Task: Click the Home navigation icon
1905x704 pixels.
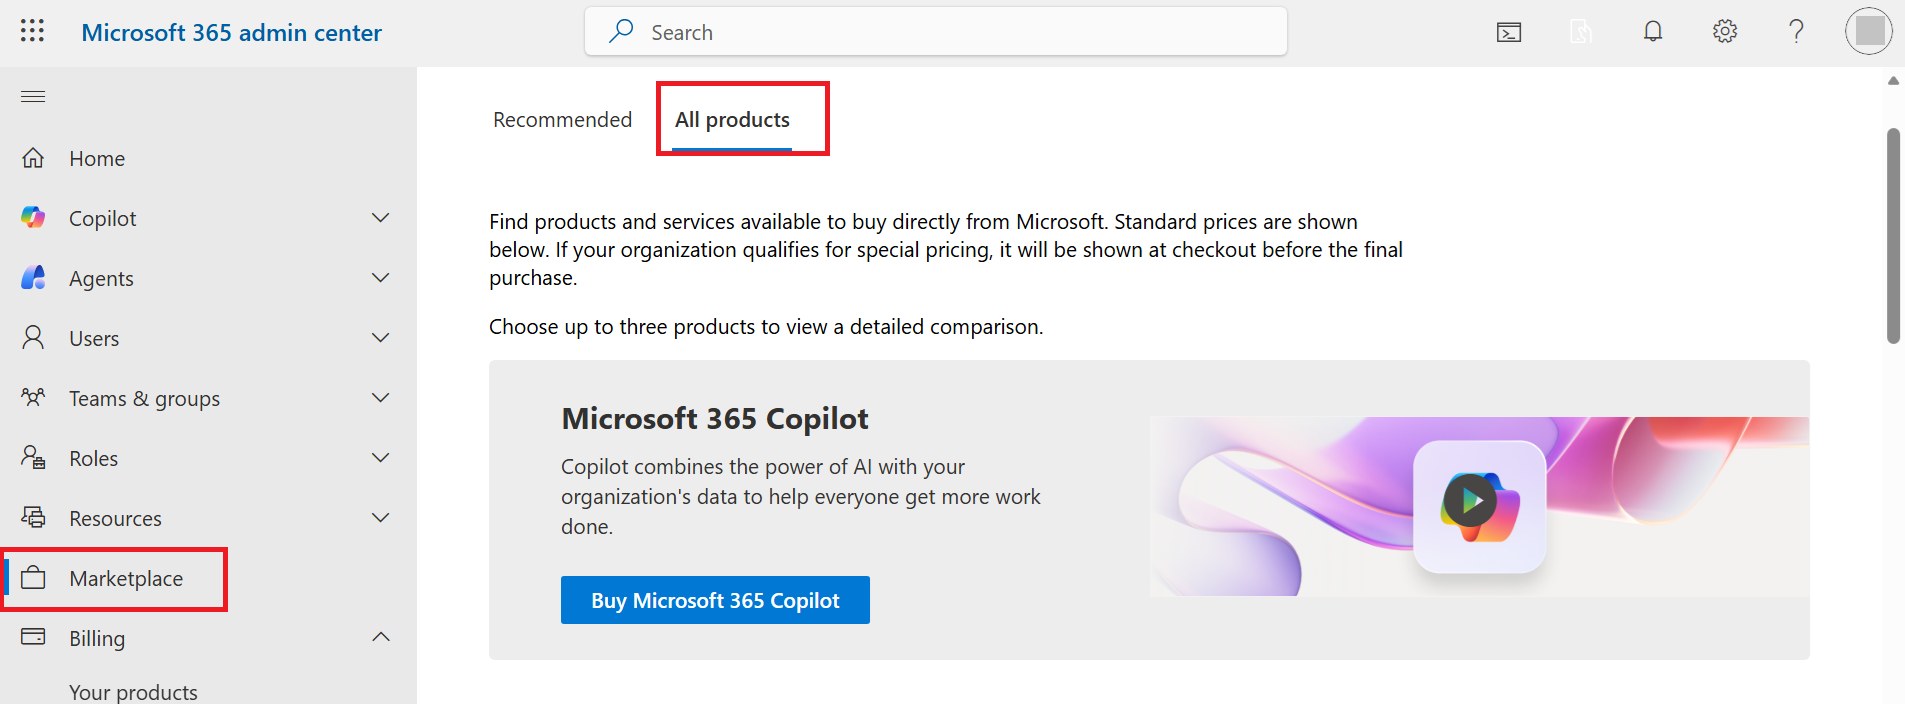Action: coord(33,158)
